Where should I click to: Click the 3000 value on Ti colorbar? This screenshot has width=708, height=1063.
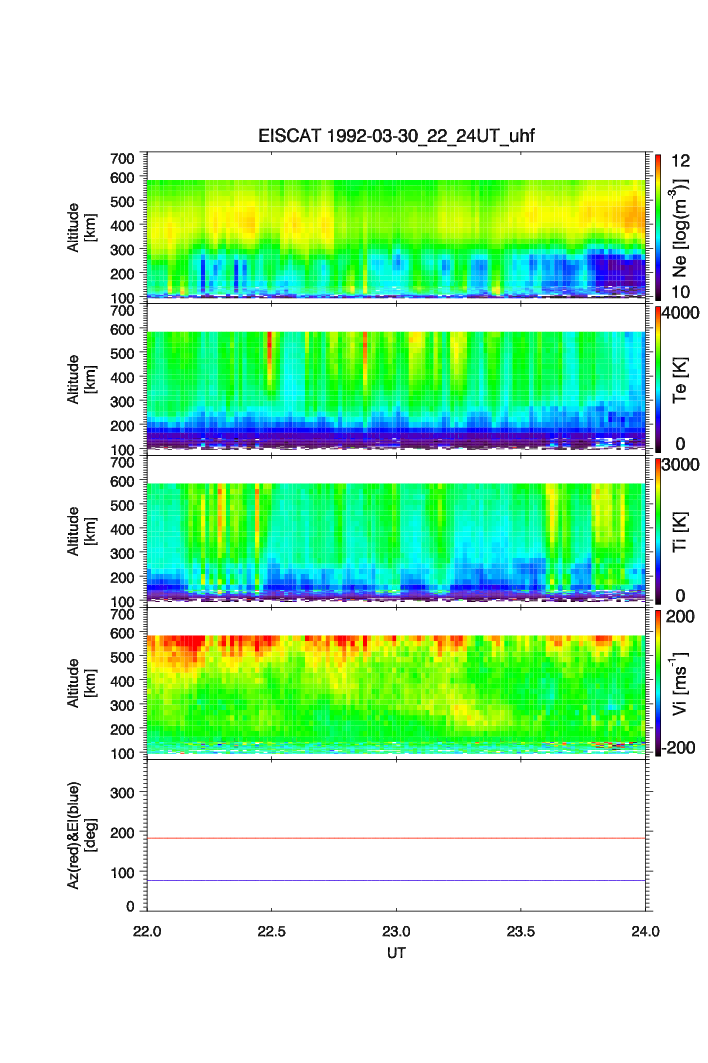coord(681,464)
